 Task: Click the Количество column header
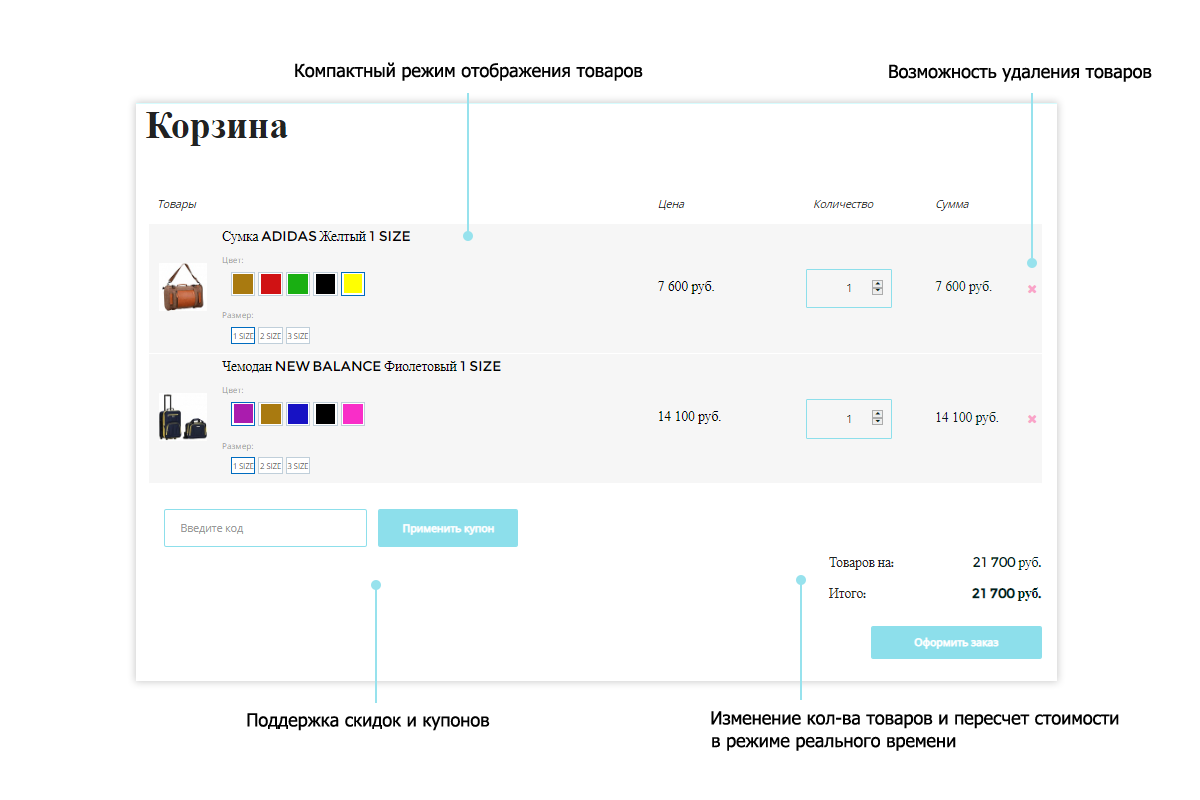coord(843,204)
